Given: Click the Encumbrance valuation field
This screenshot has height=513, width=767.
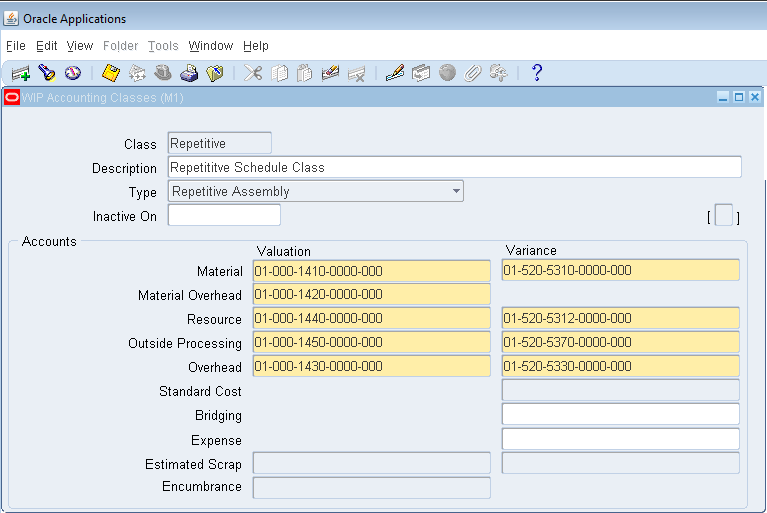Looking at the screenshot, I should tap(372, 488).
